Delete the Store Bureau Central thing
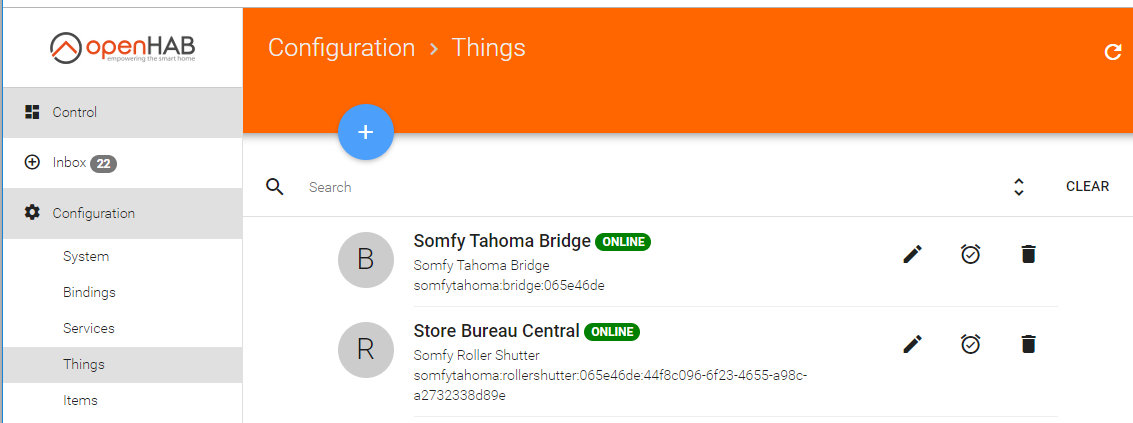Viewport: 1133px width, 423px height. point(1028,344)
